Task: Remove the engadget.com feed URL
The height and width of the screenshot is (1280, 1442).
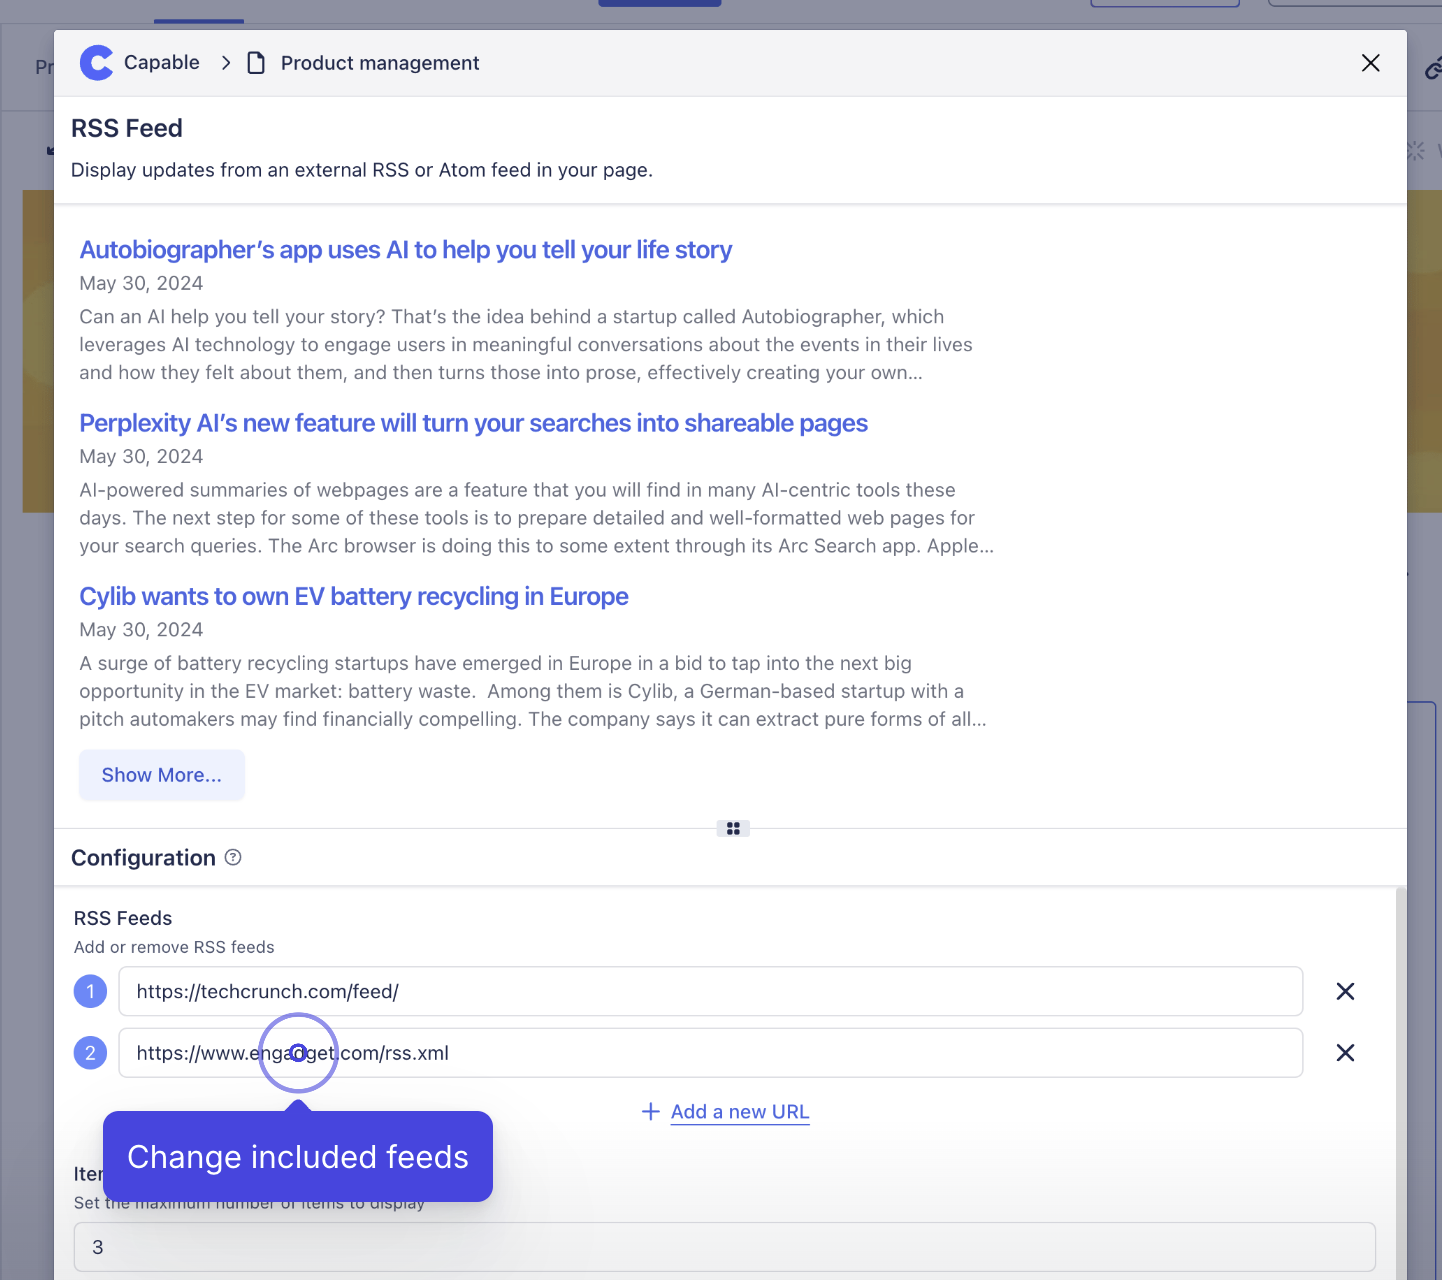Action: (1345, 1053)
